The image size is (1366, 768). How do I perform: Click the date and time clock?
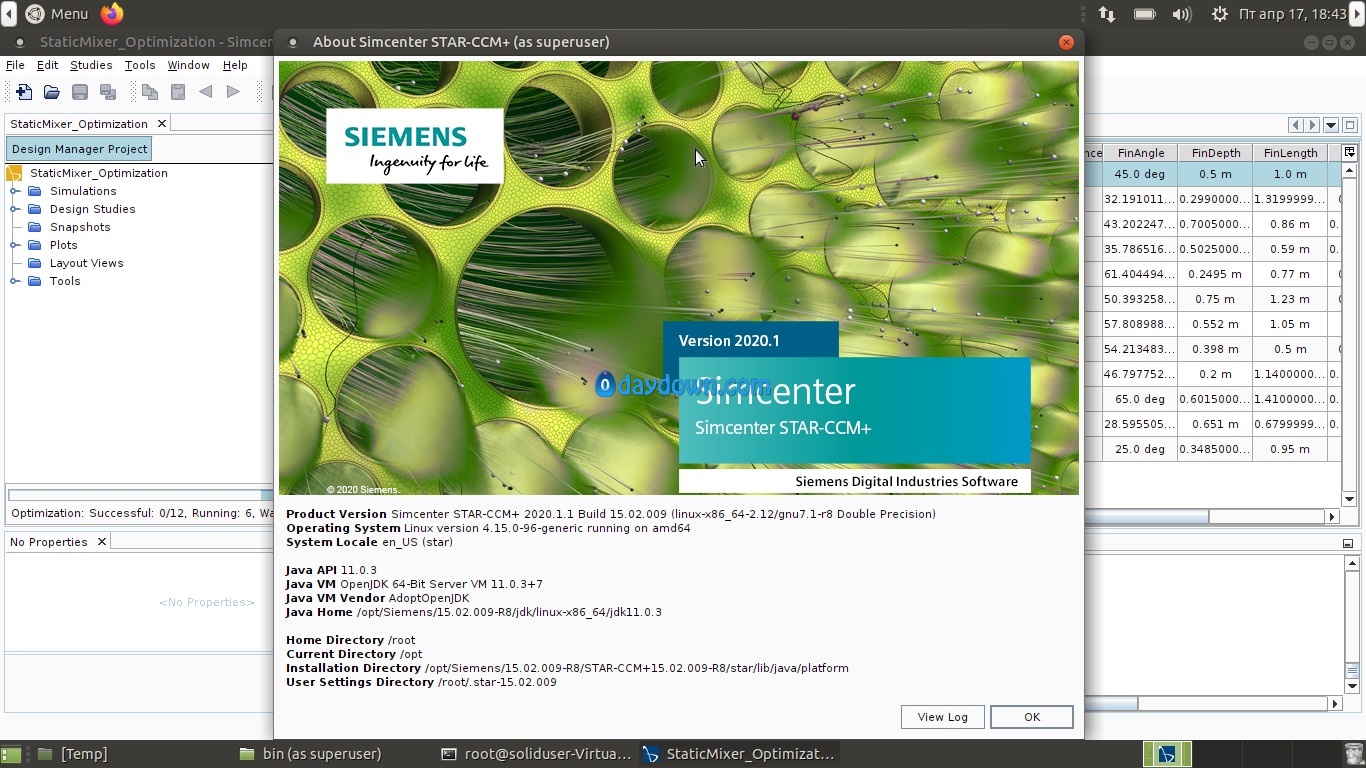click(x=1292, y=14)
